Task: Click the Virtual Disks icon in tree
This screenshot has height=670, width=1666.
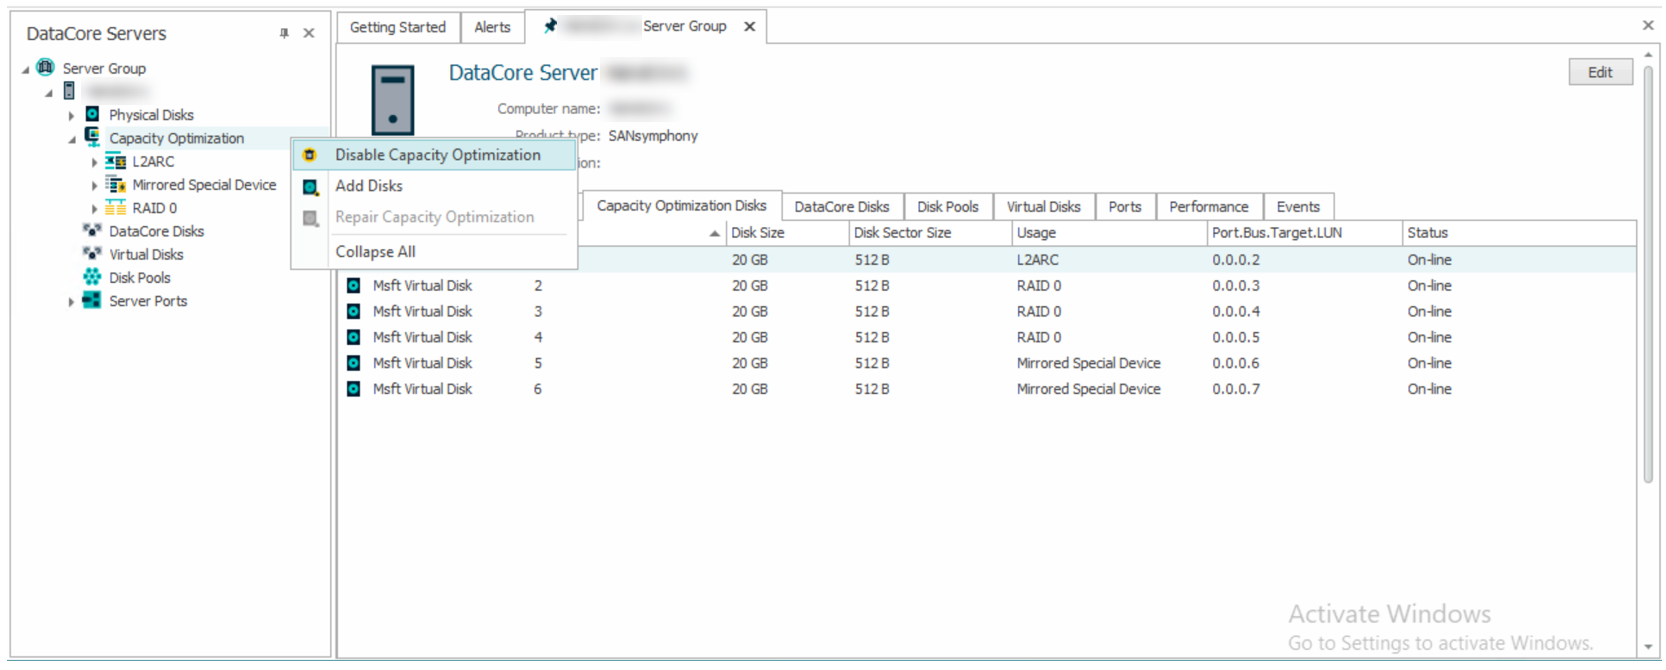Action: click(92, 254)
